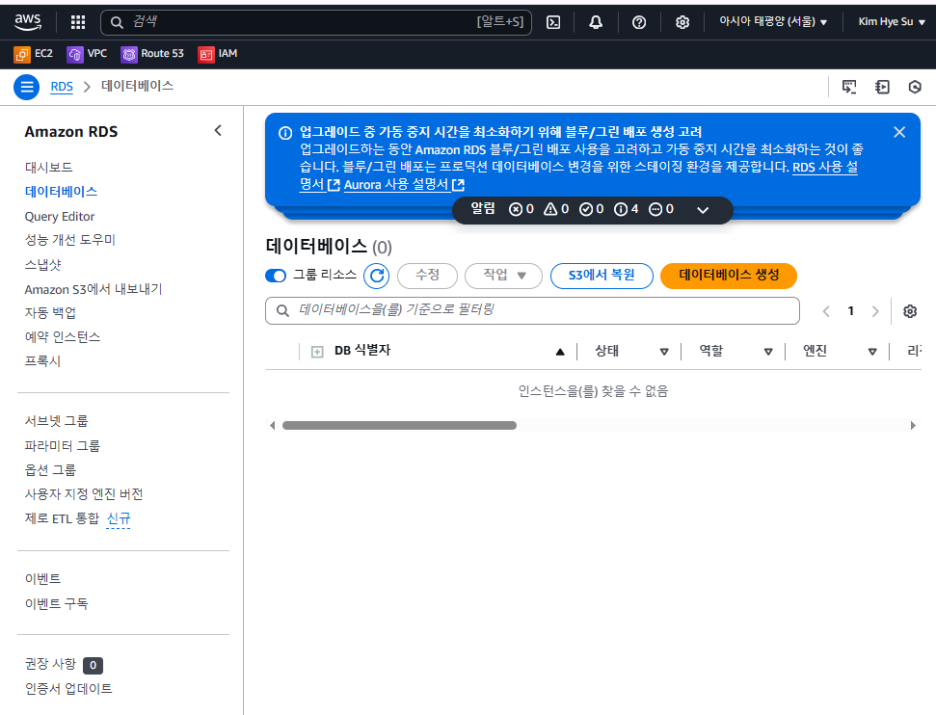Screen dimensions: 936x715
Task: Toggle the 그룹 리소스 switch
Action: coord(276,275)
